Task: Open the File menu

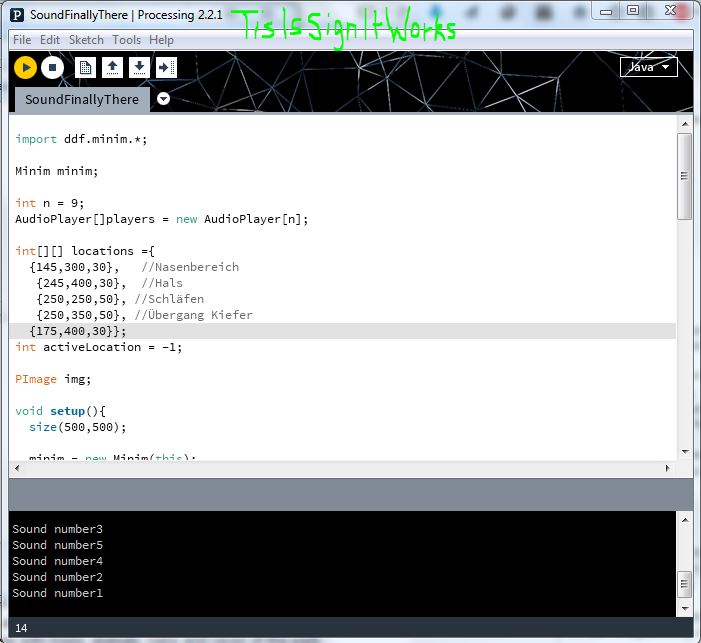Action: click(21, 40)
